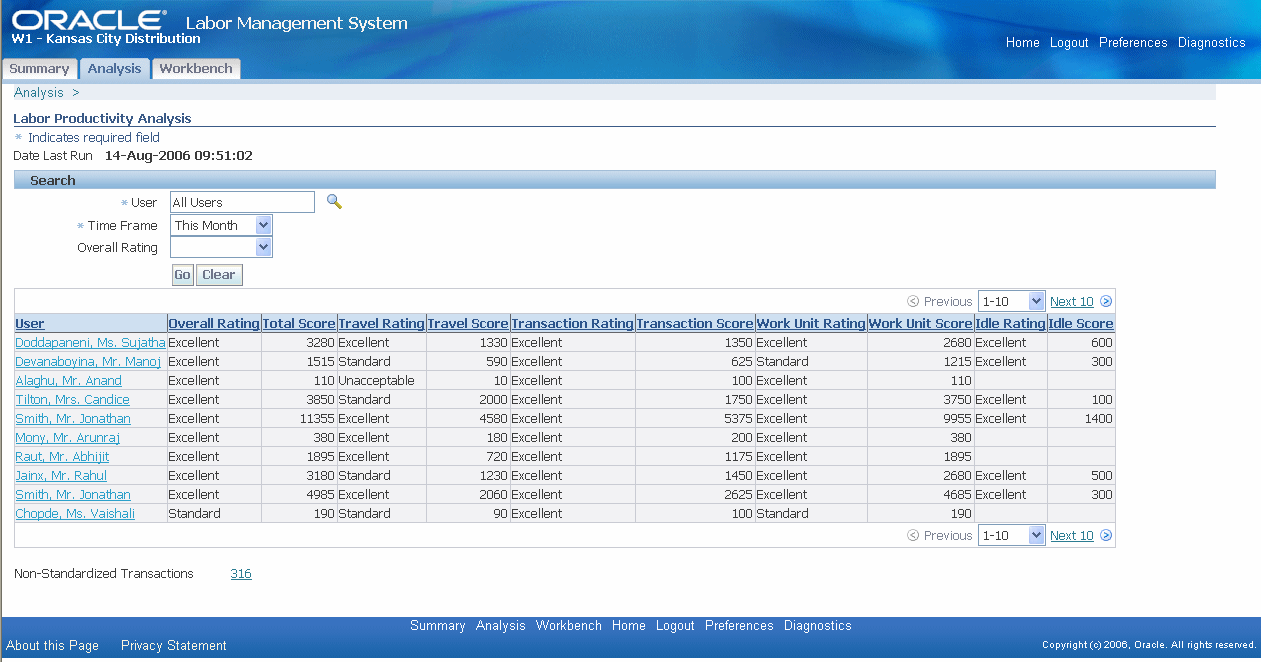1261x662 pixels.
Task: Click the bottom Next arrow icon
Action: click(x=1106, y=535)
